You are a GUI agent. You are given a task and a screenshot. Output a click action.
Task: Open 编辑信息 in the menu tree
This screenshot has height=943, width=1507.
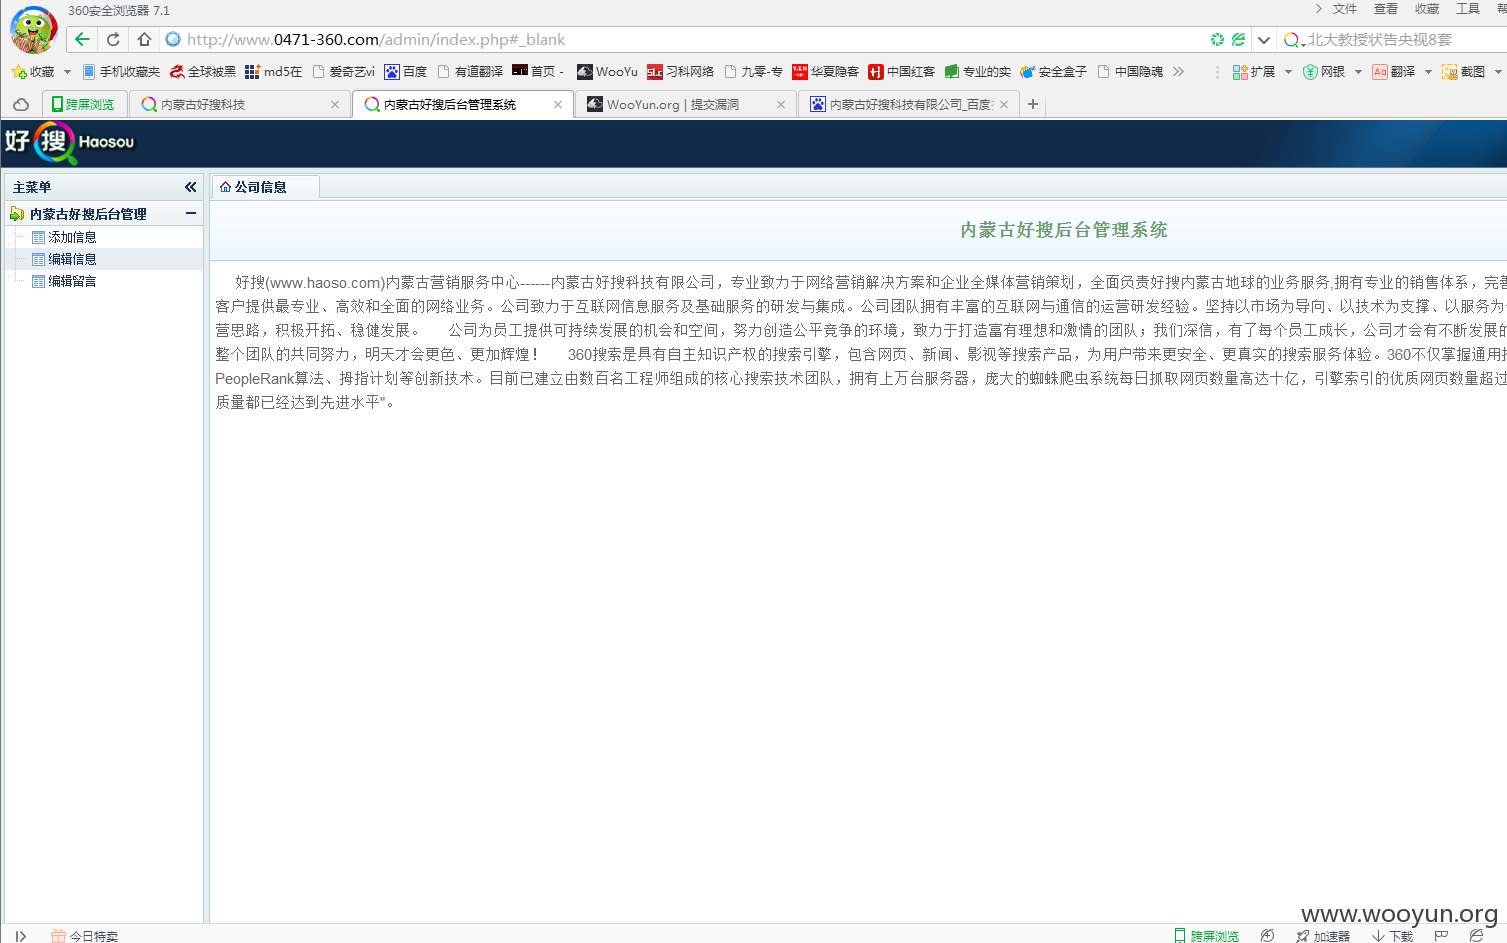(x=72, y=259)
